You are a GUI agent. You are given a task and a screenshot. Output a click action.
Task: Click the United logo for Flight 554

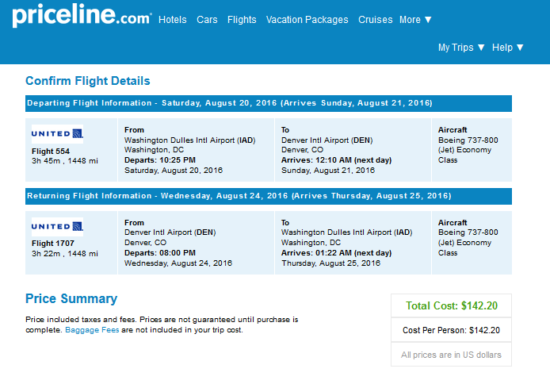pos(57,134)
